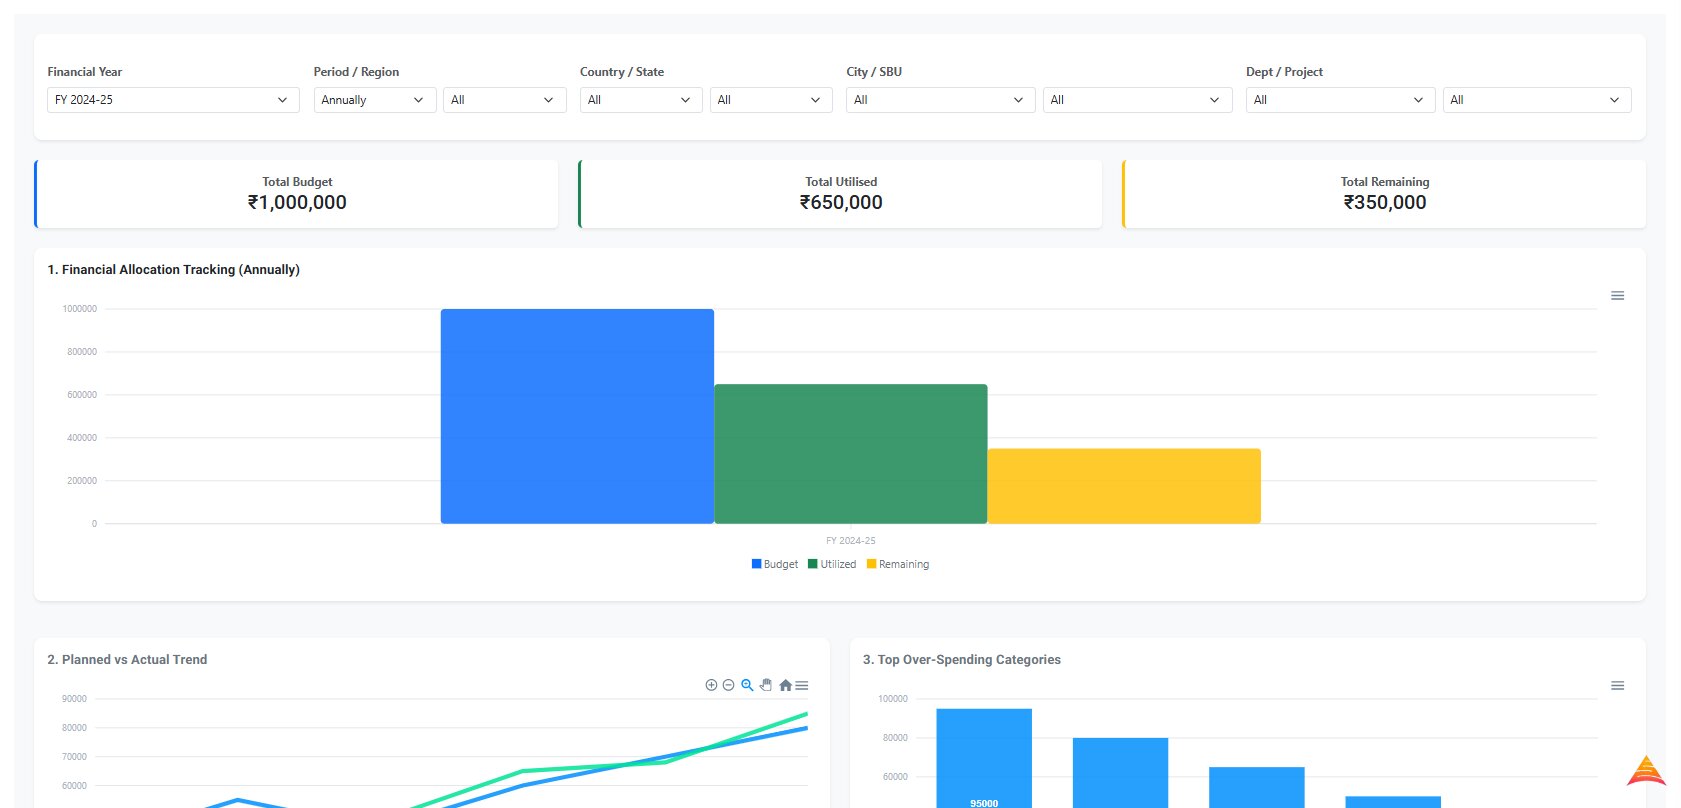Open the Dept dropdown filter
Screen dimensions: 1681x808
[x=1339, y=100]
